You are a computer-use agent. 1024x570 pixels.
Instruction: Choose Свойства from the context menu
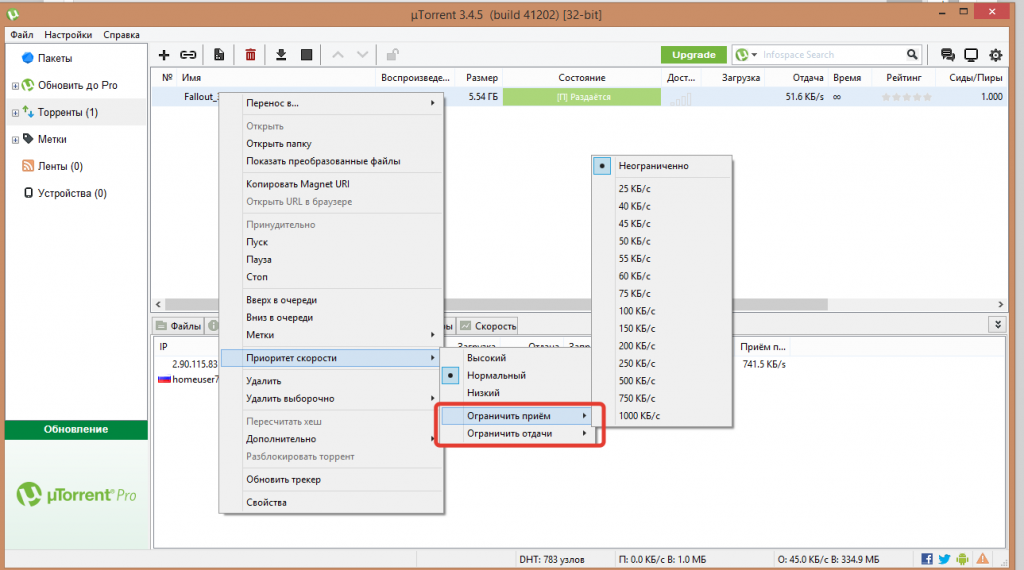266,502
